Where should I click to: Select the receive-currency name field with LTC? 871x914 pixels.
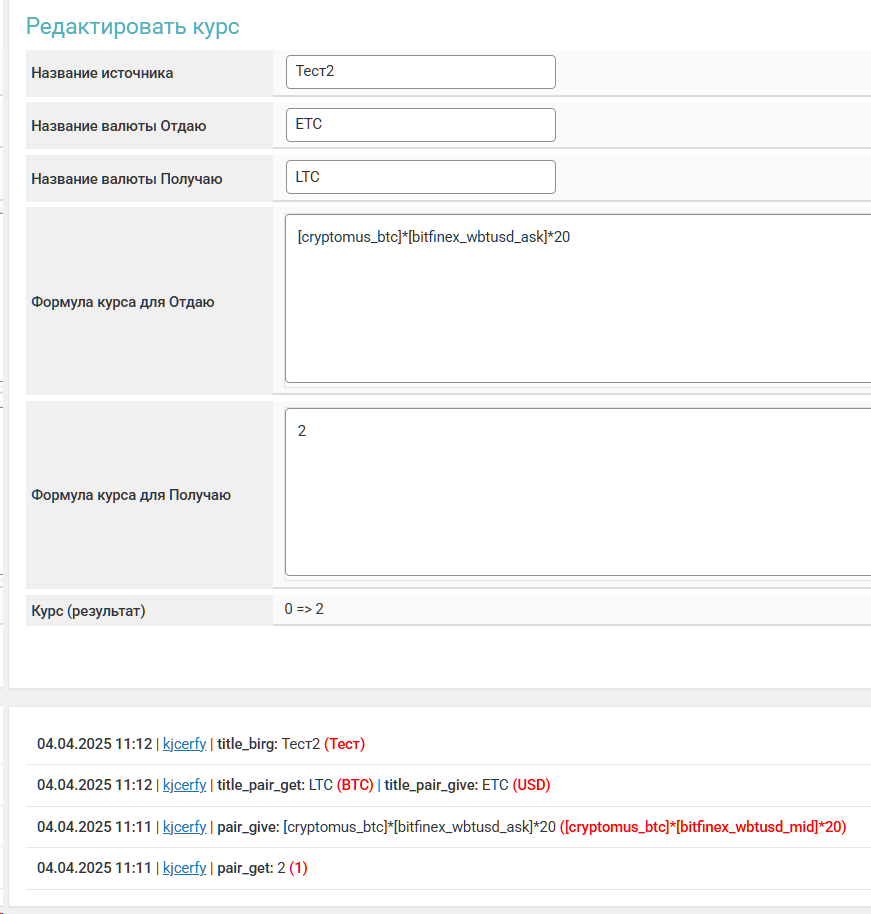point(420,177)
